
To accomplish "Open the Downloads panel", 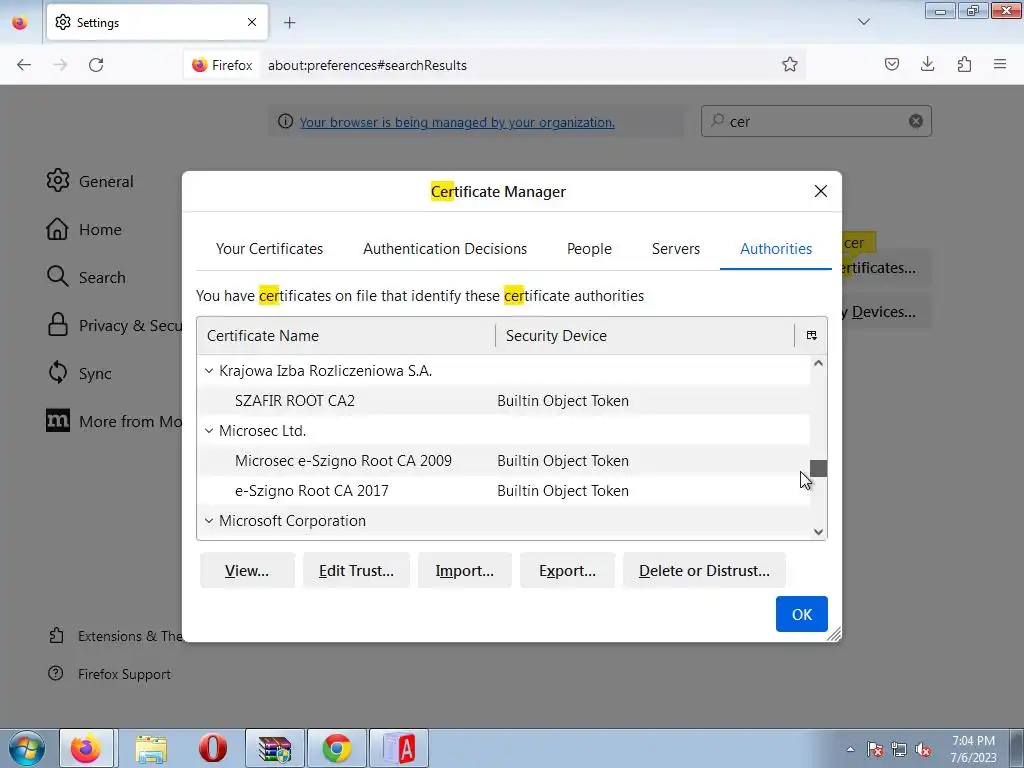I will click(927, 64).
